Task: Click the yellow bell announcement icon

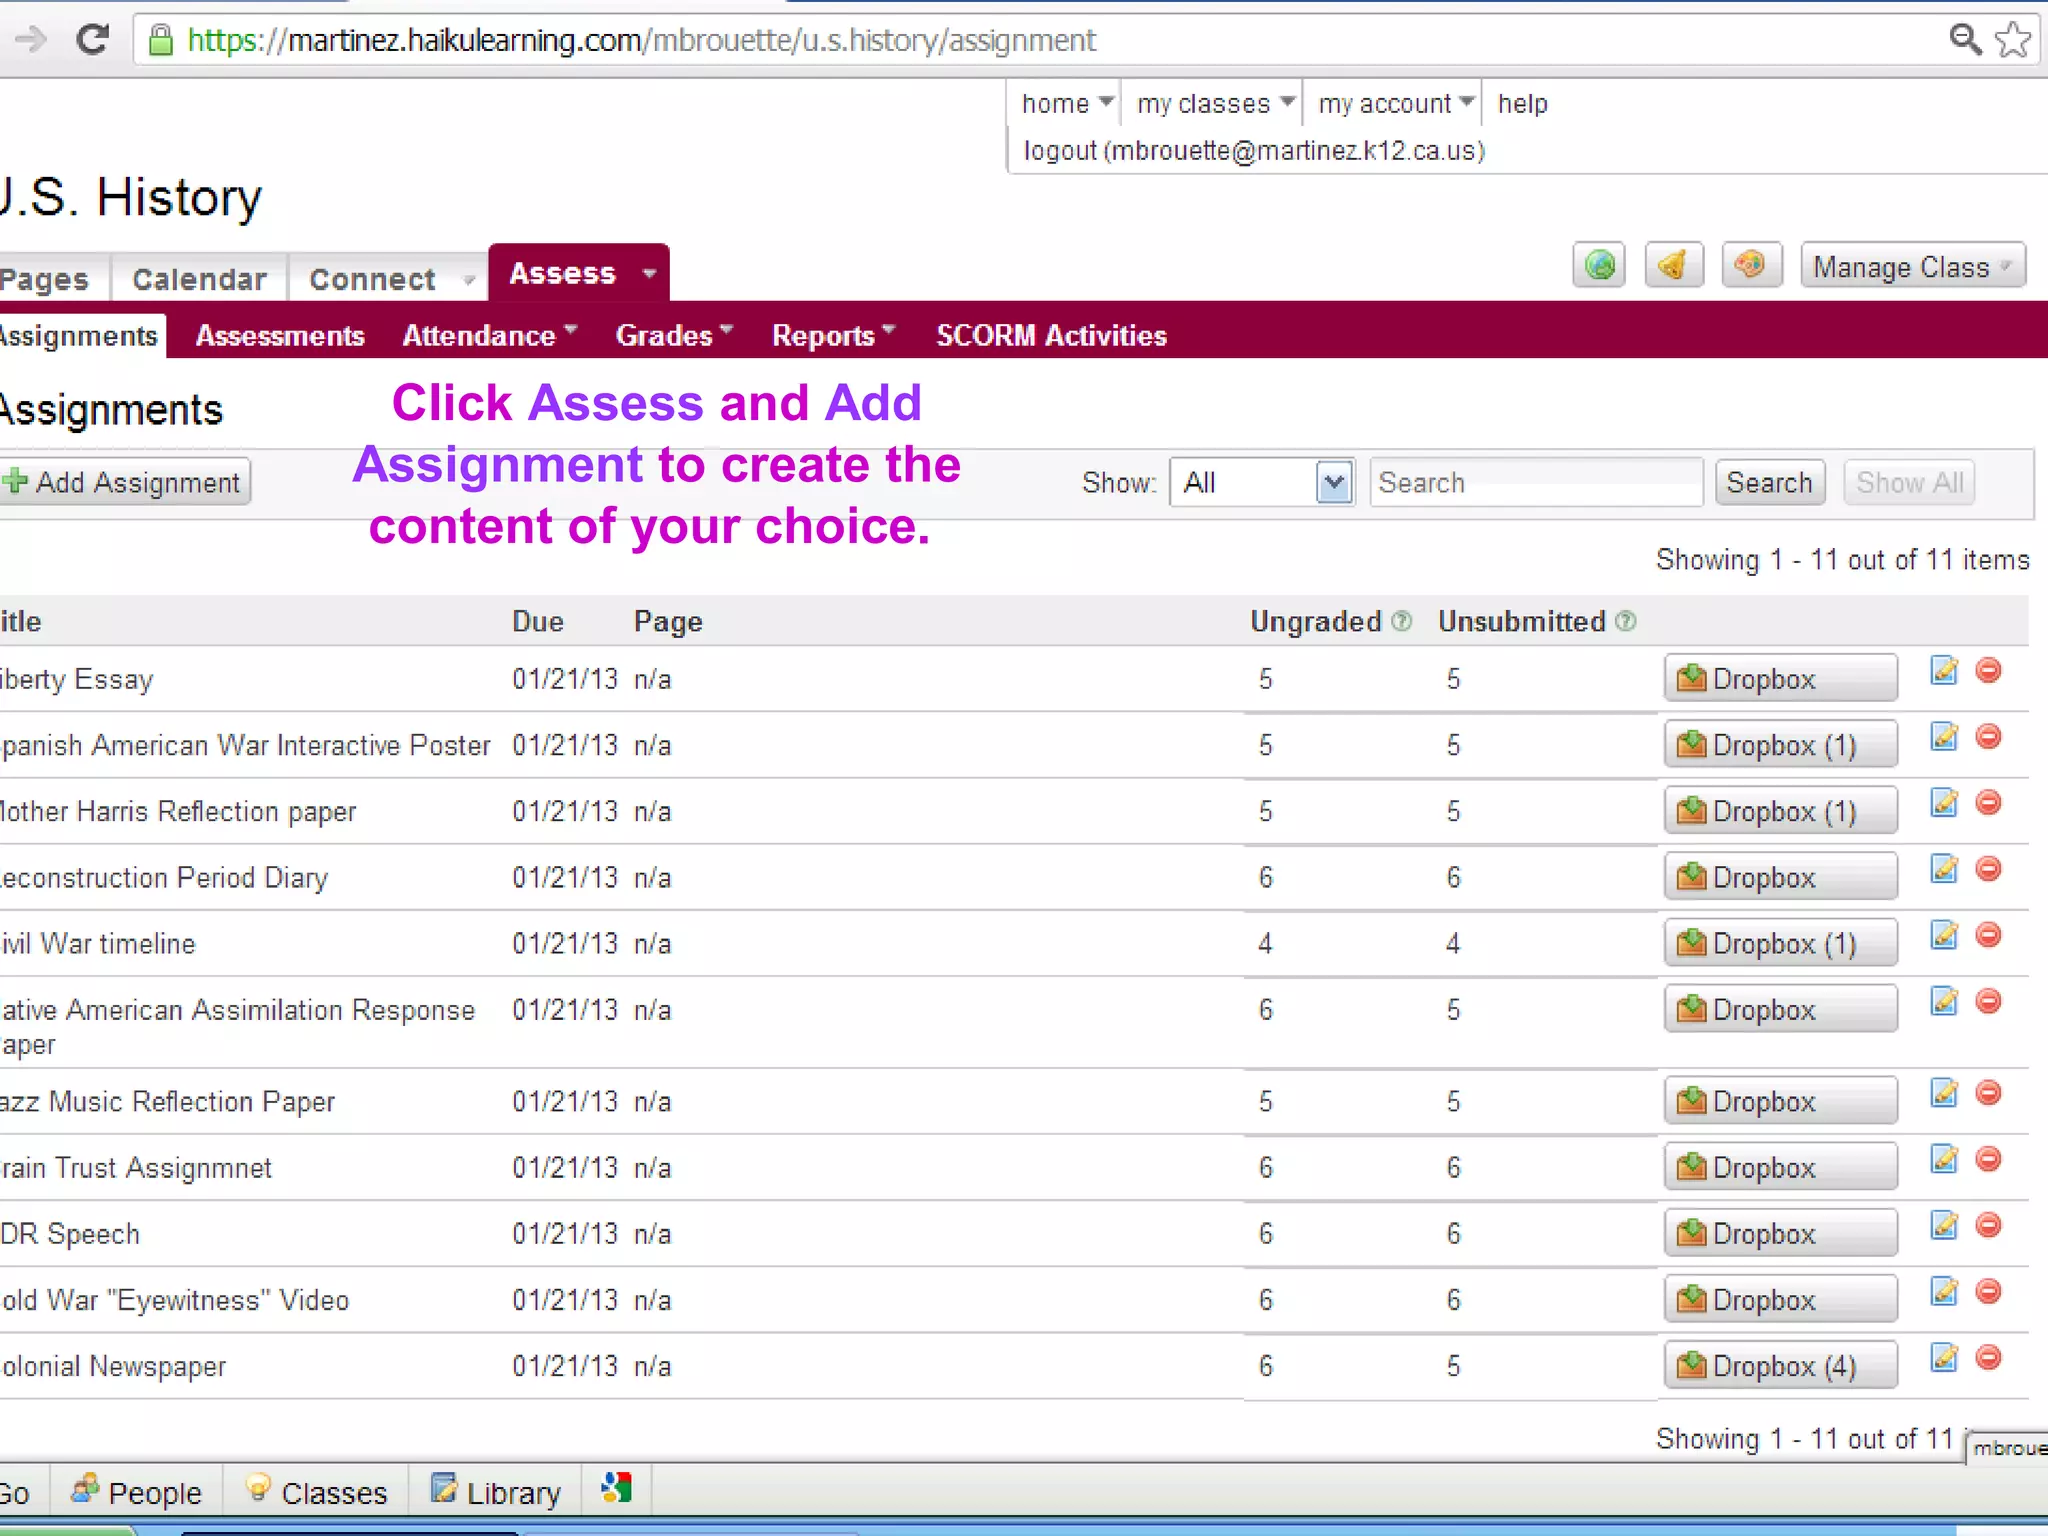Action: pyautogui.click(x=1674, y=266)
